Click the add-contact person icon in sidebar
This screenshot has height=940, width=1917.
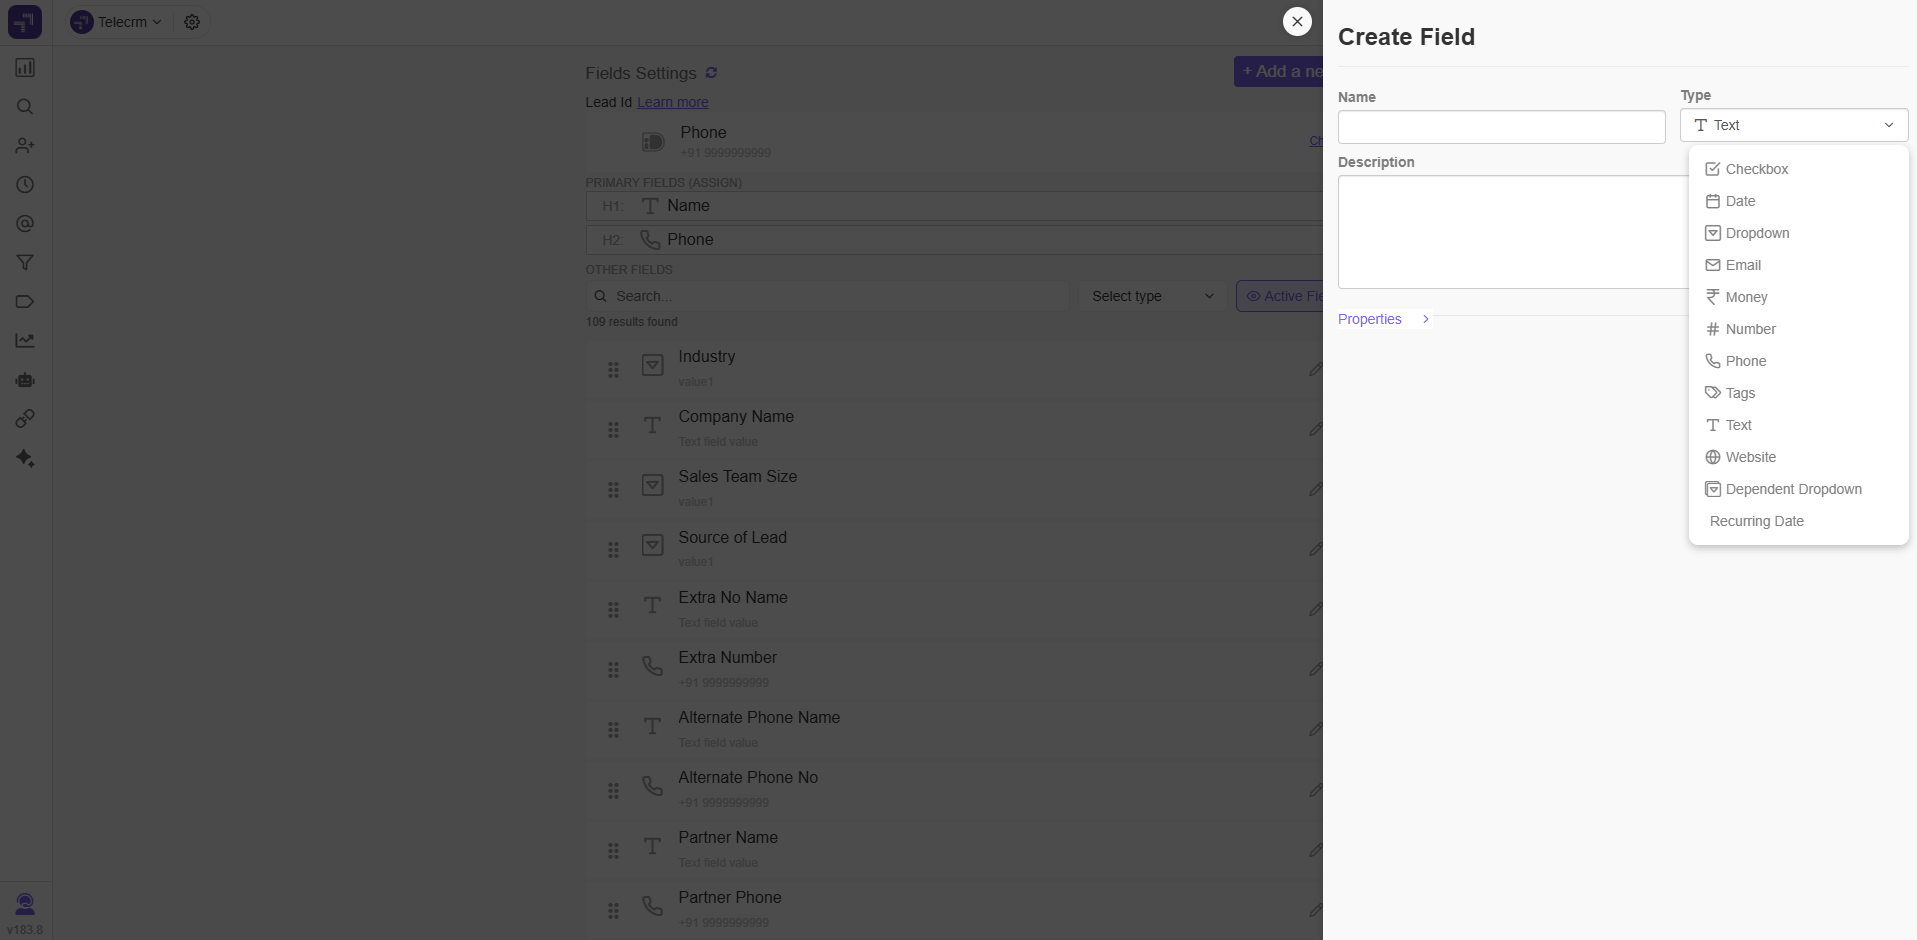[x=25, y=146]
